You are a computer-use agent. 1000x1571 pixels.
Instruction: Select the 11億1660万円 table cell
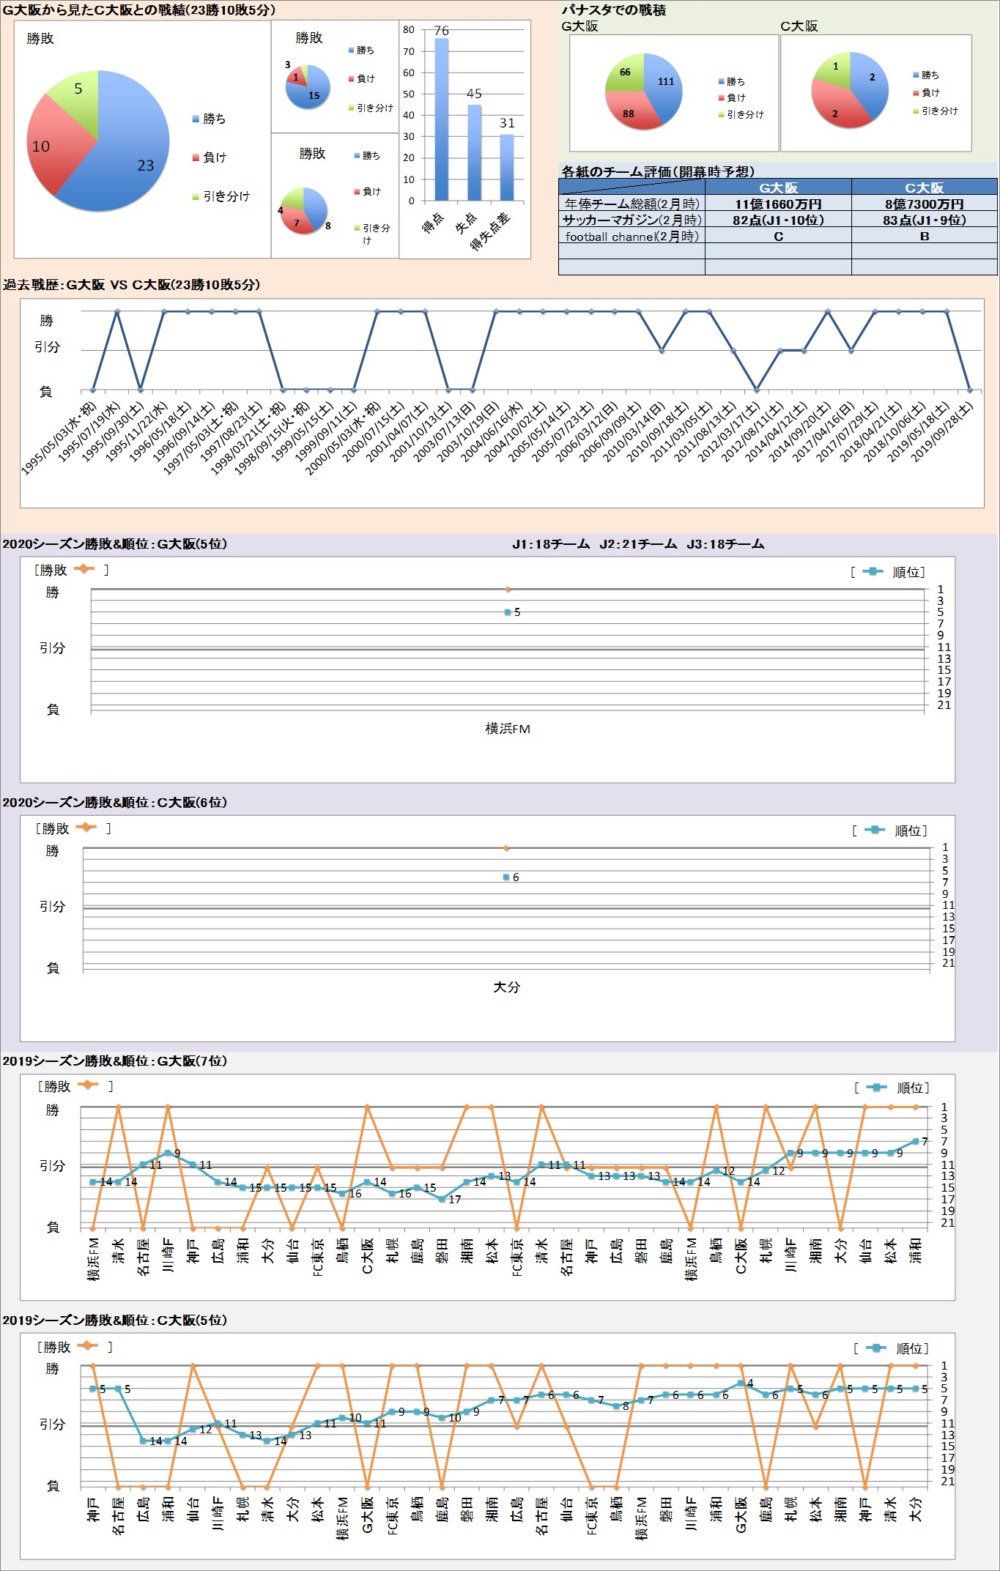(778, 204)
